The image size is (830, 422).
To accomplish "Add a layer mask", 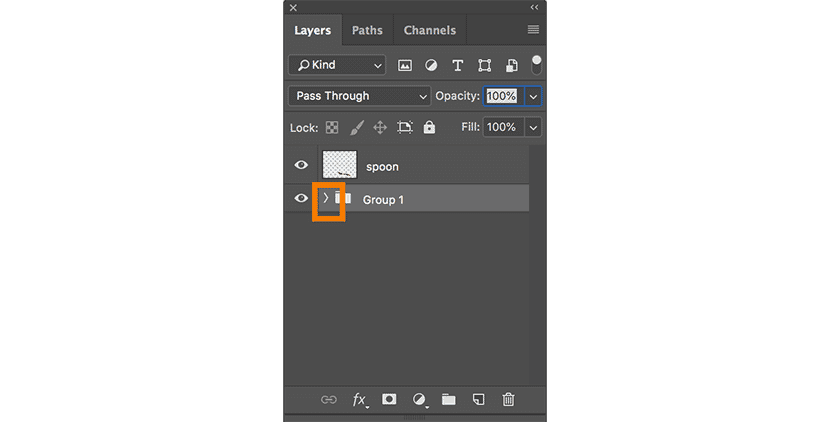I will pyautogui.click(x=389, y=399).
